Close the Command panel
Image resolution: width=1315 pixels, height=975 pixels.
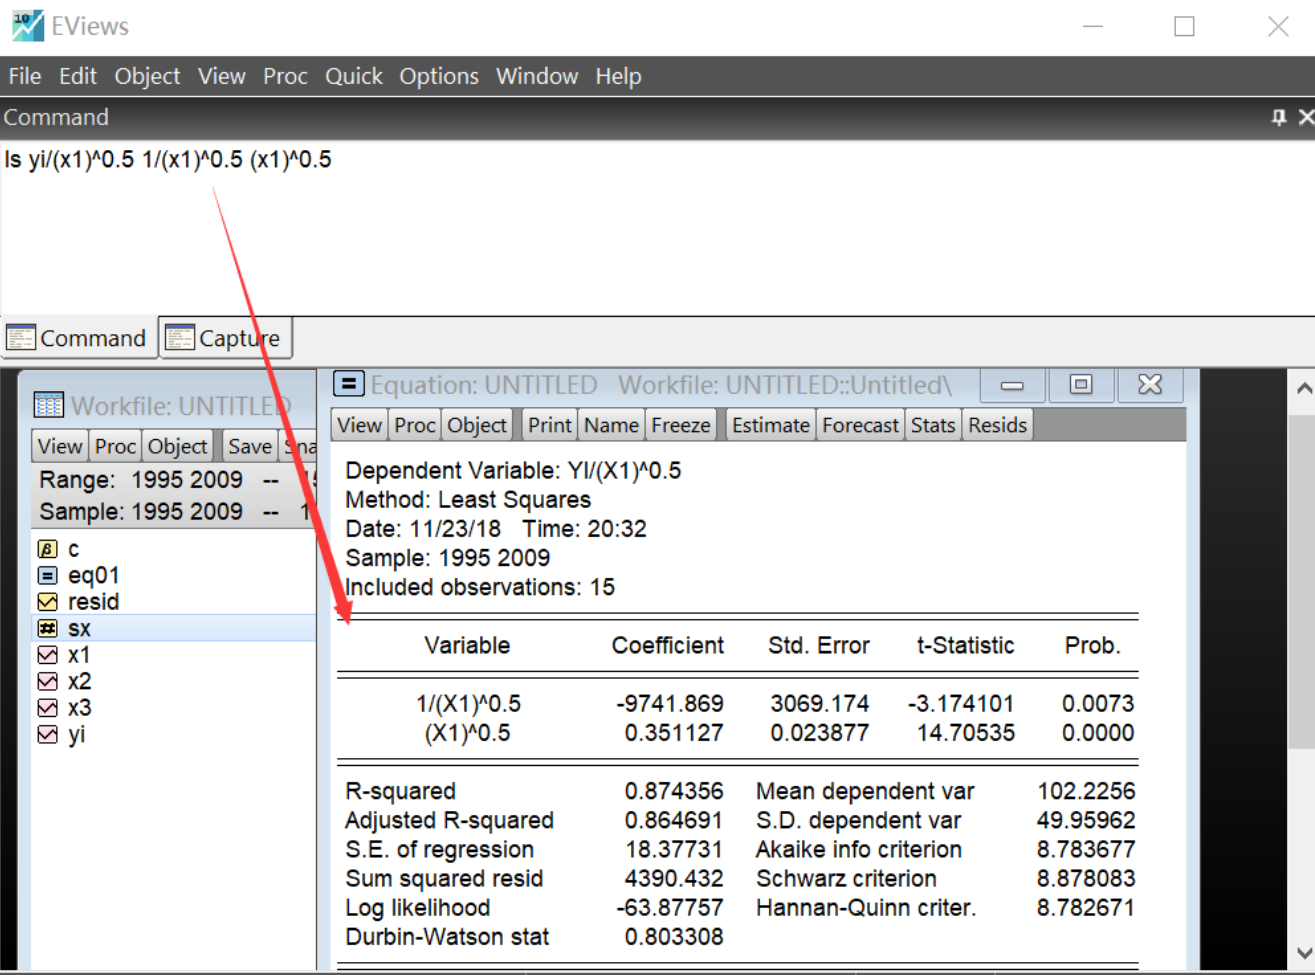tap(1305, 118)
